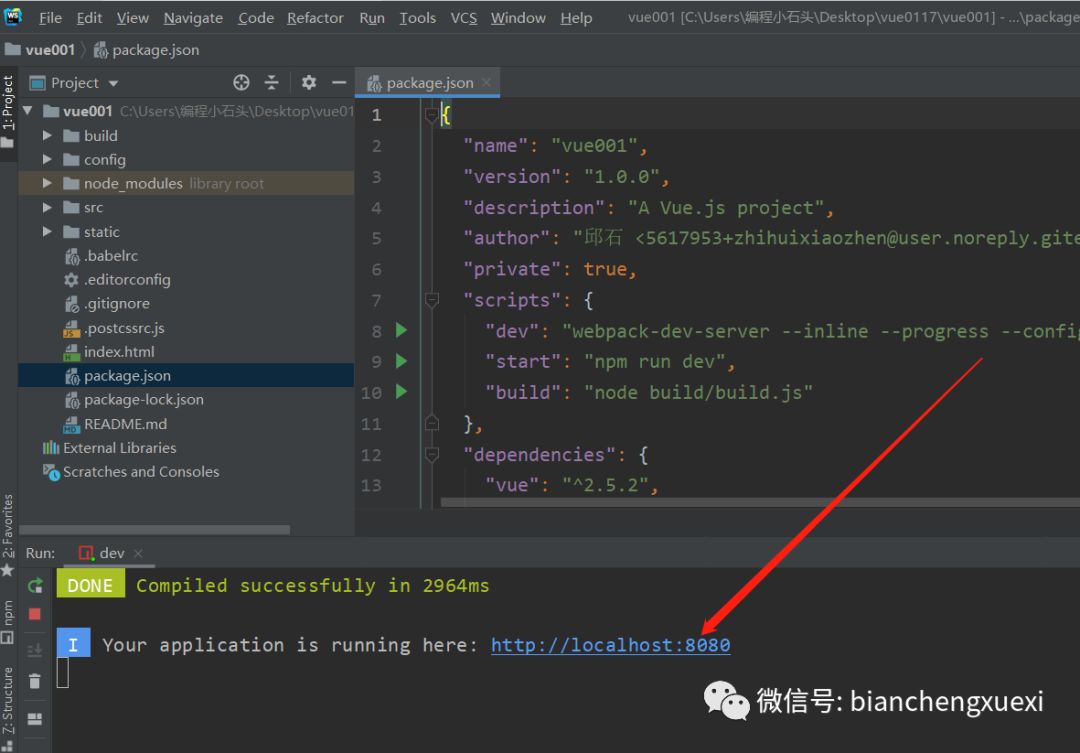
Task: Click the WebStorm logo icon
Action: pyautogui.click(x=13, y=16)
